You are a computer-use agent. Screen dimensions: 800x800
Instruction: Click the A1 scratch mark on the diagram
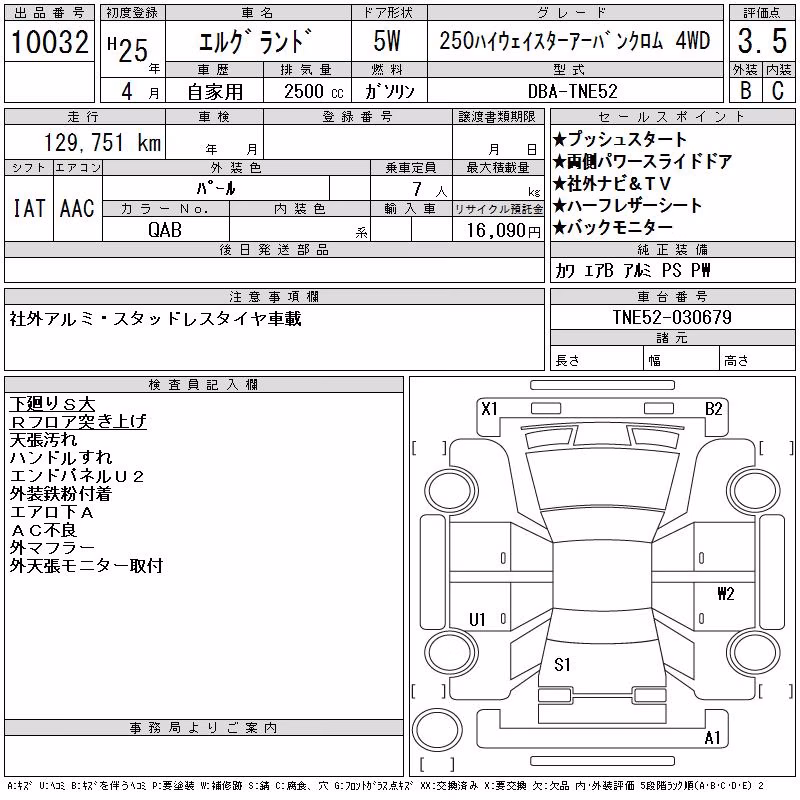pyautogui.click(x=712, y=738)
